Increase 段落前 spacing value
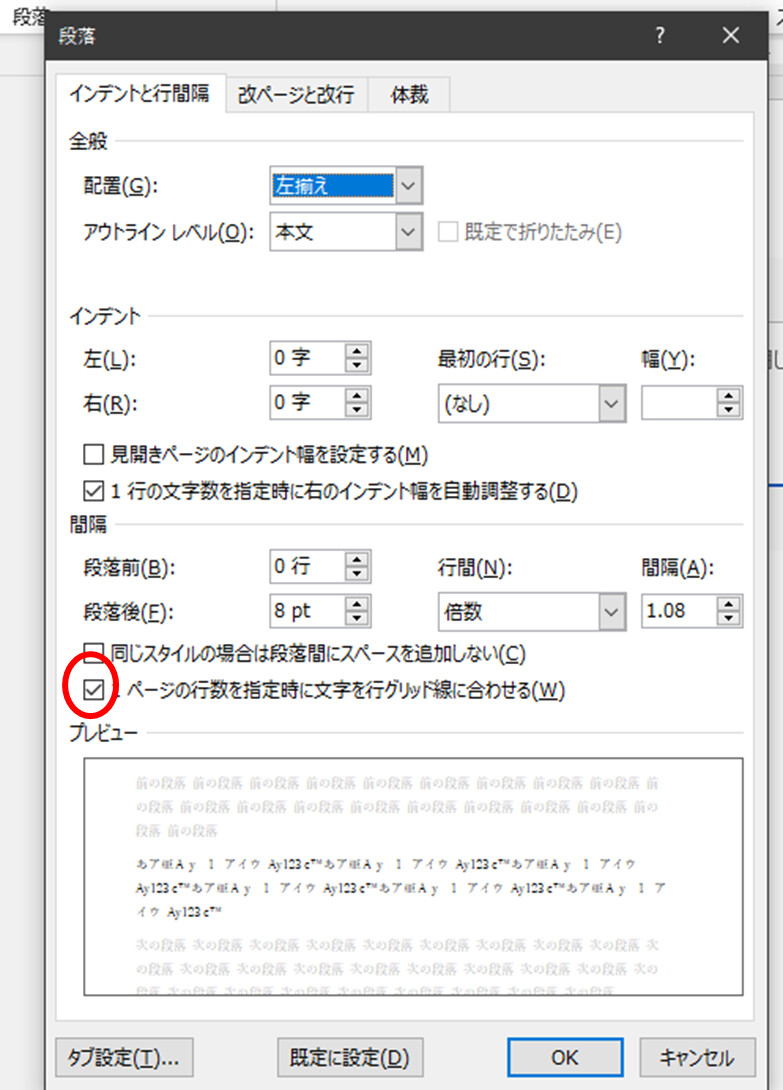Viewport: 783px width, 1090px height. [x=357, y=560]
